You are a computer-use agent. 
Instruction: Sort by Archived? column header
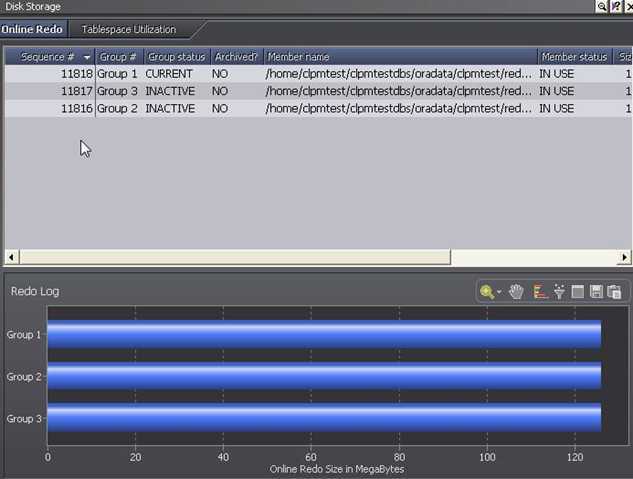pyautogui.click(x=236, y=57)
